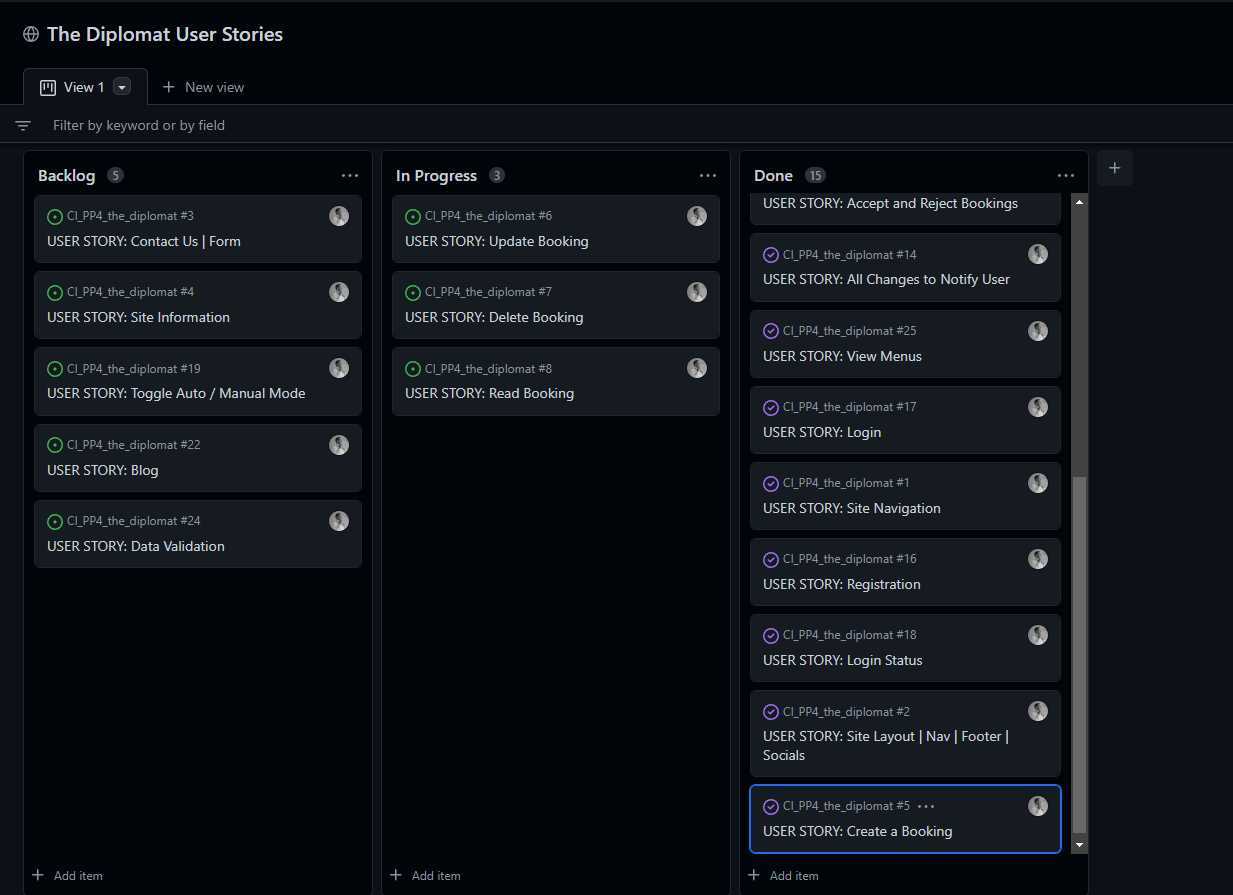Image resolution: width=1233 pixels, height=895 pixels.
Task: Click the In Progress column heading
Action: pyautogui.click(x=436, y=175)
